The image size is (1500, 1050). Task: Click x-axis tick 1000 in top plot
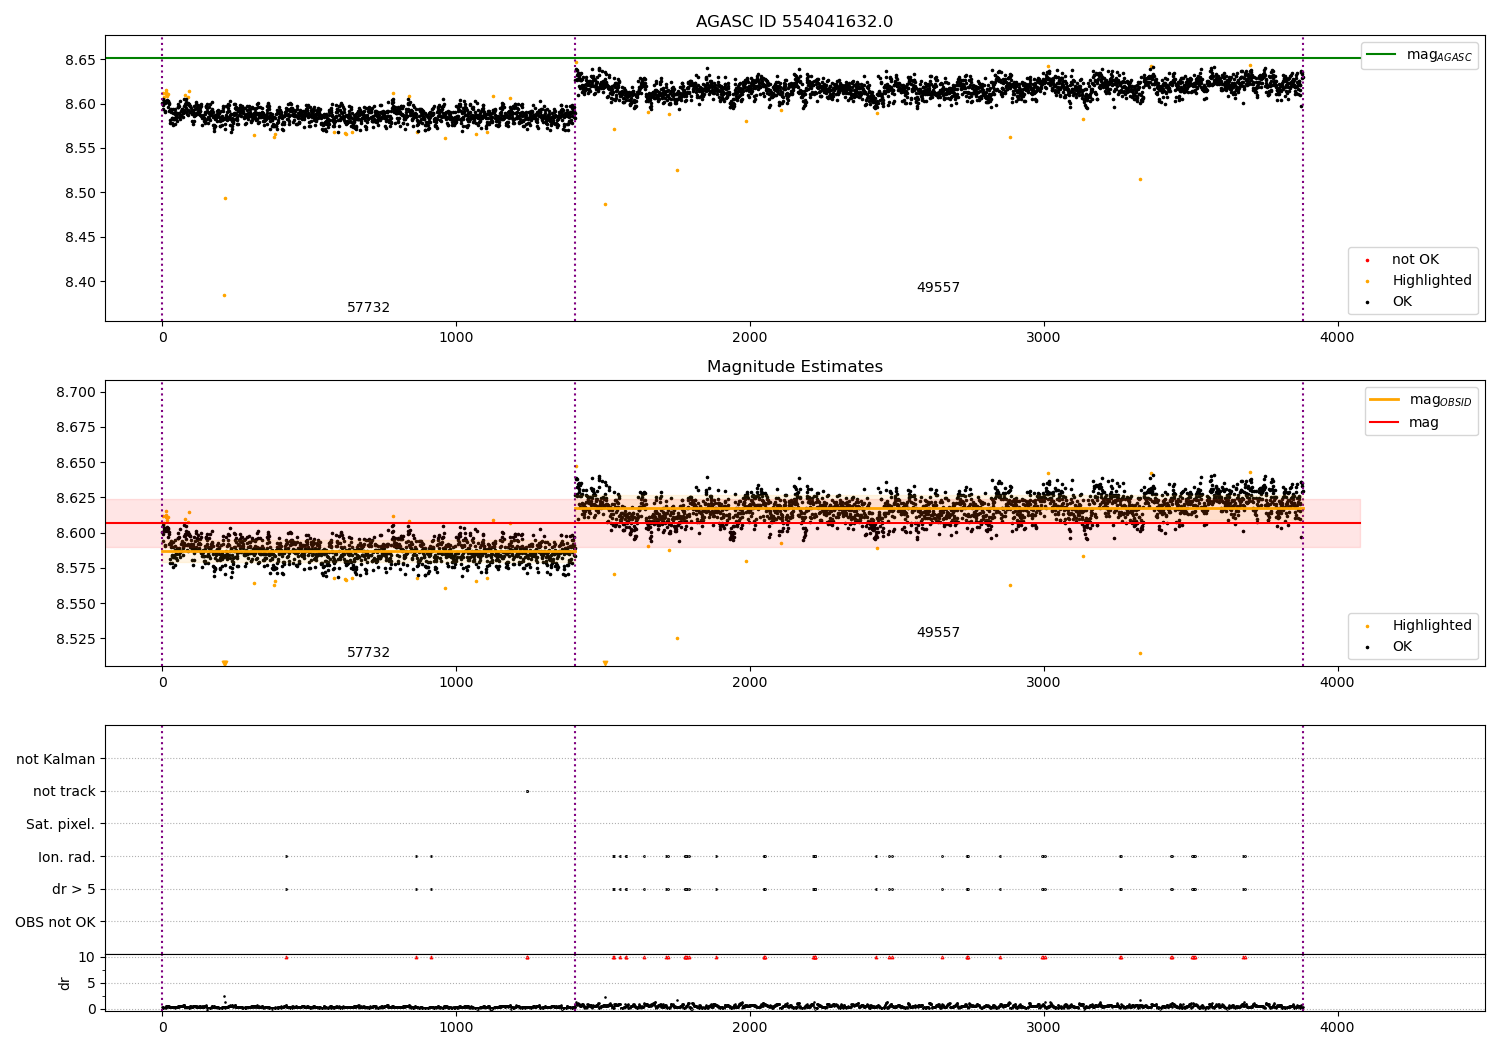[x=456, y=338]
